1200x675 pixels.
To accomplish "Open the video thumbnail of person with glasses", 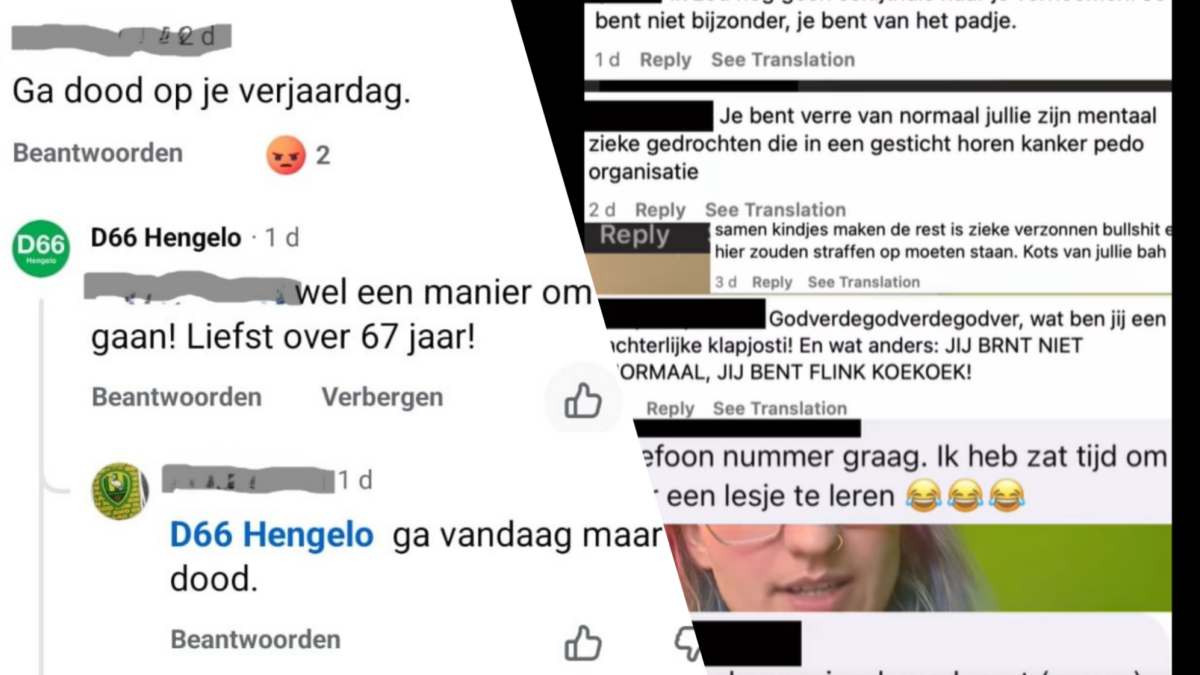I will (915, 567).
